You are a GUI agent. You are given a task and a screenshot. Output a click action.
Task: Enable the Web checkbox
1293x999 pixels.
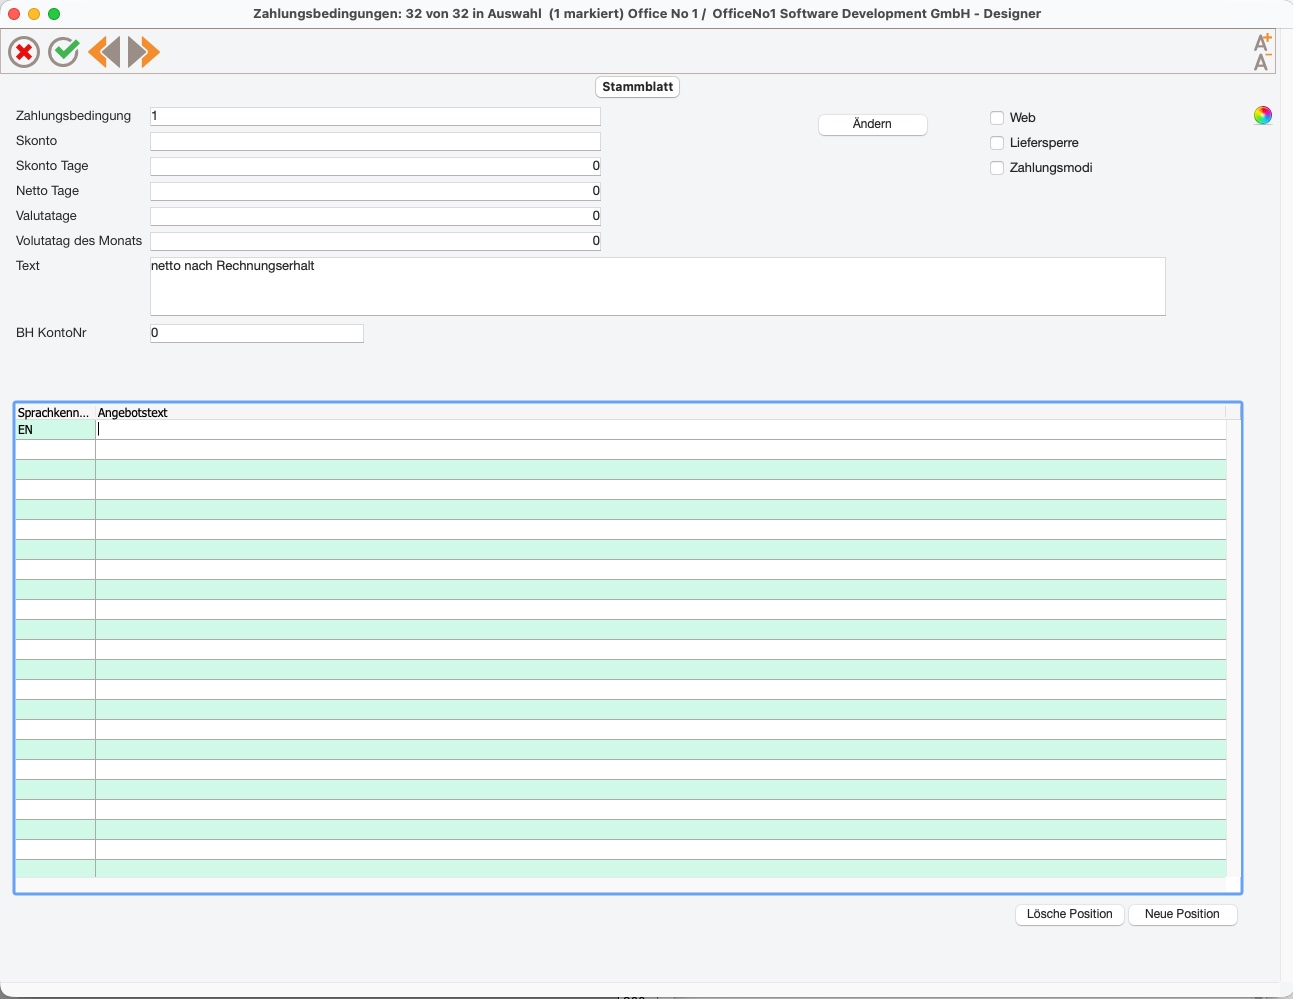[997, 118]
